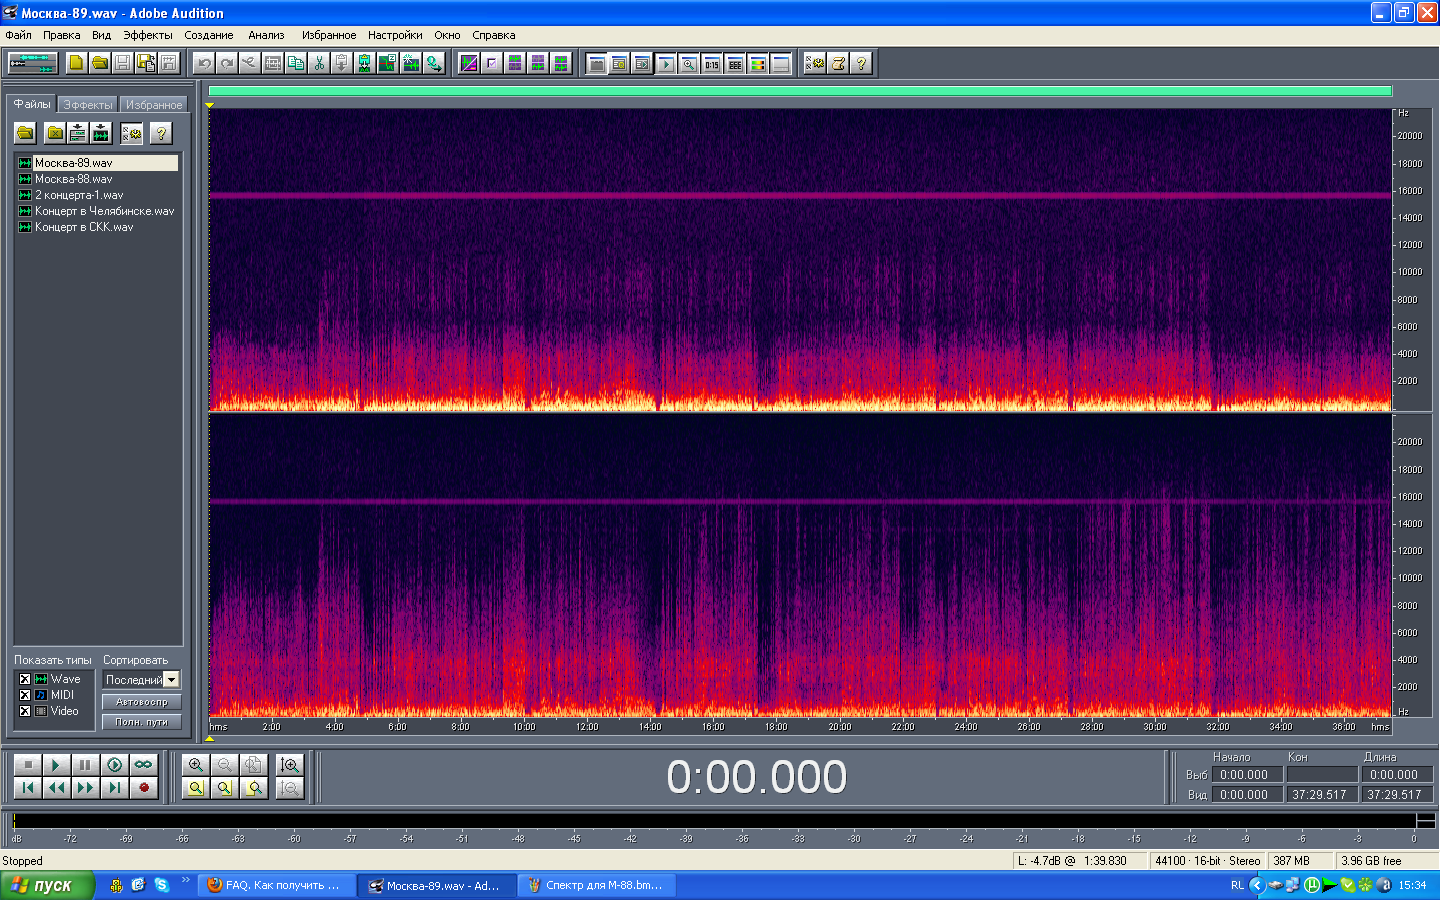The width and height of the screenshot is (1440, 900).
Task: Click the Undo arrow in toolbar
Action: coord(204,63)
